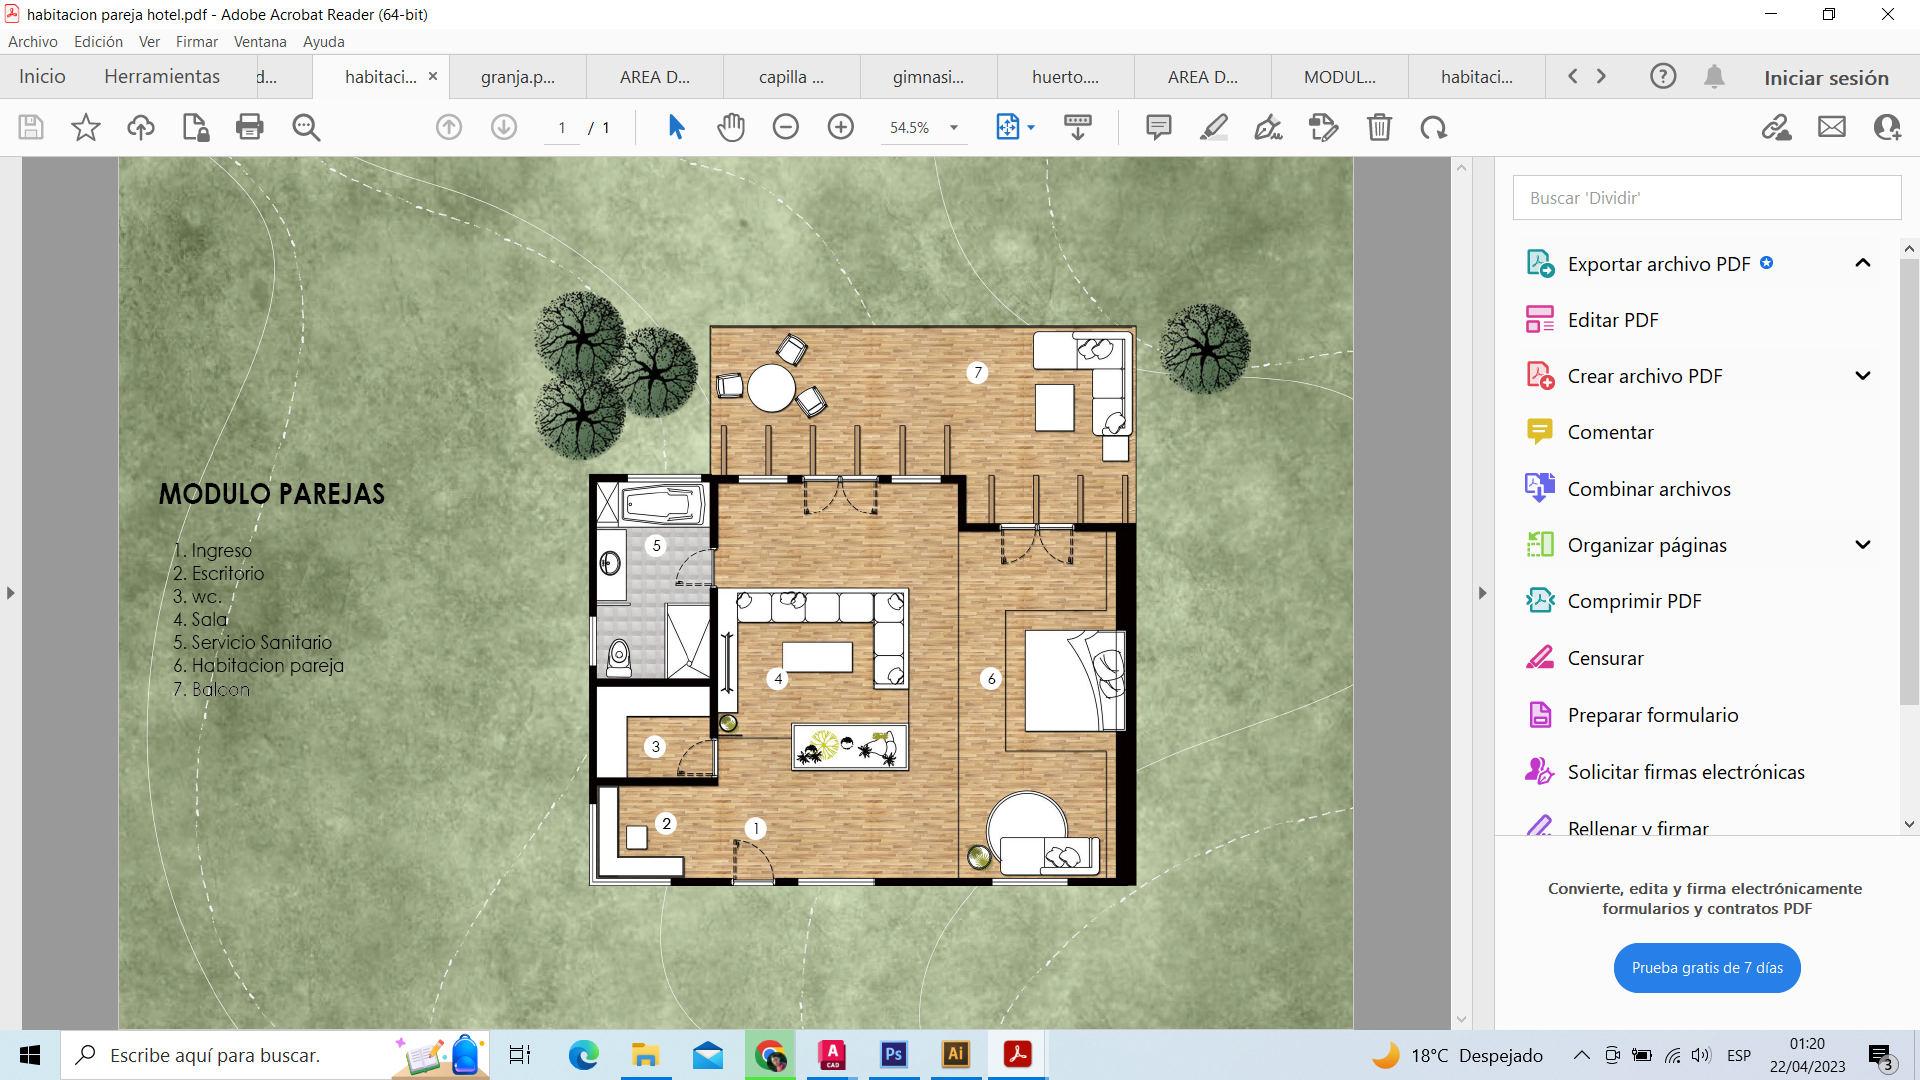
Task: Click Prueba gratis de 7 días button
Action: click(x=1706, y=968)
